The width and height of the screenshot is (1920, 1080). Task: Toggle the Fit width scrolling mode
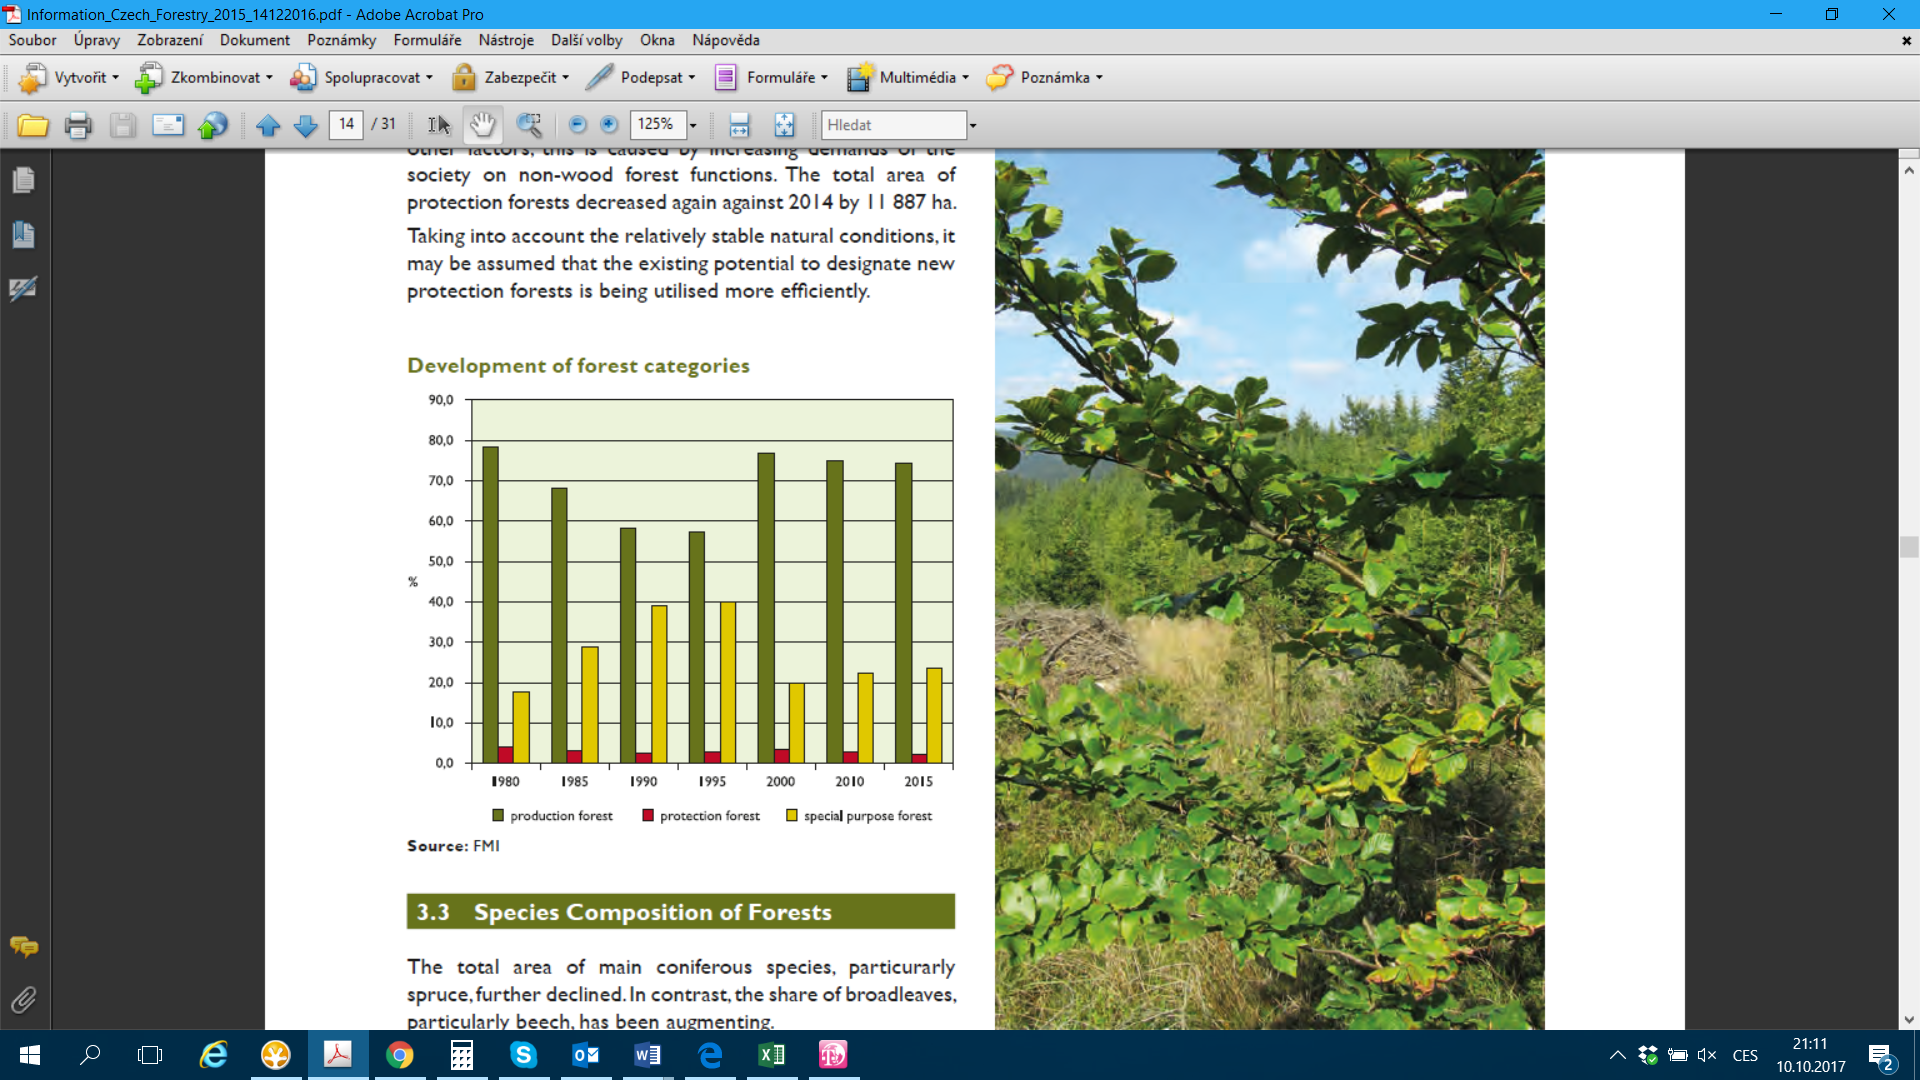pyautogui.click(x=739, y=125)
